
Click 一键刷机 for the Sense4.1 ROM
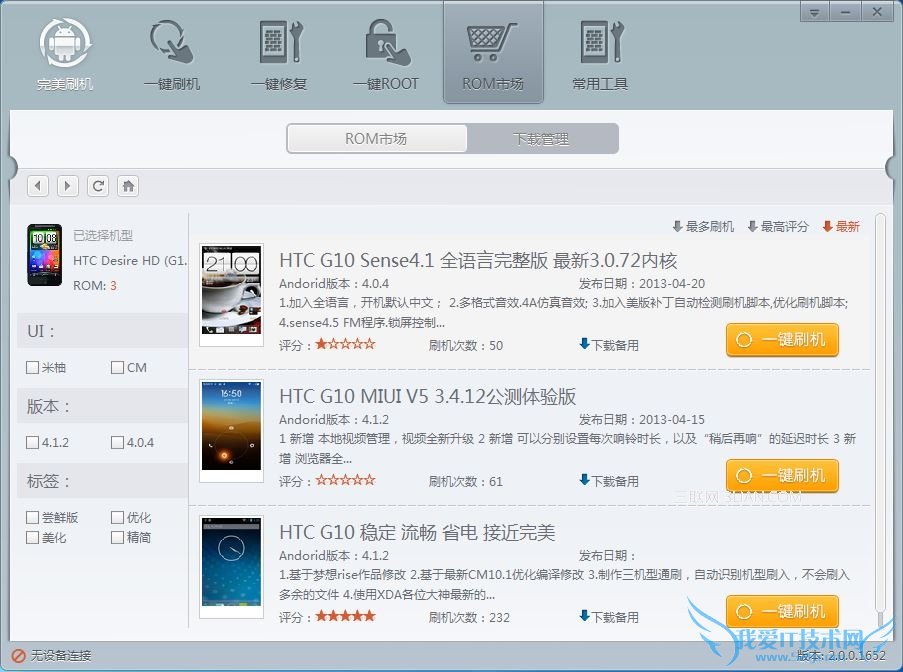pos(782,340)
